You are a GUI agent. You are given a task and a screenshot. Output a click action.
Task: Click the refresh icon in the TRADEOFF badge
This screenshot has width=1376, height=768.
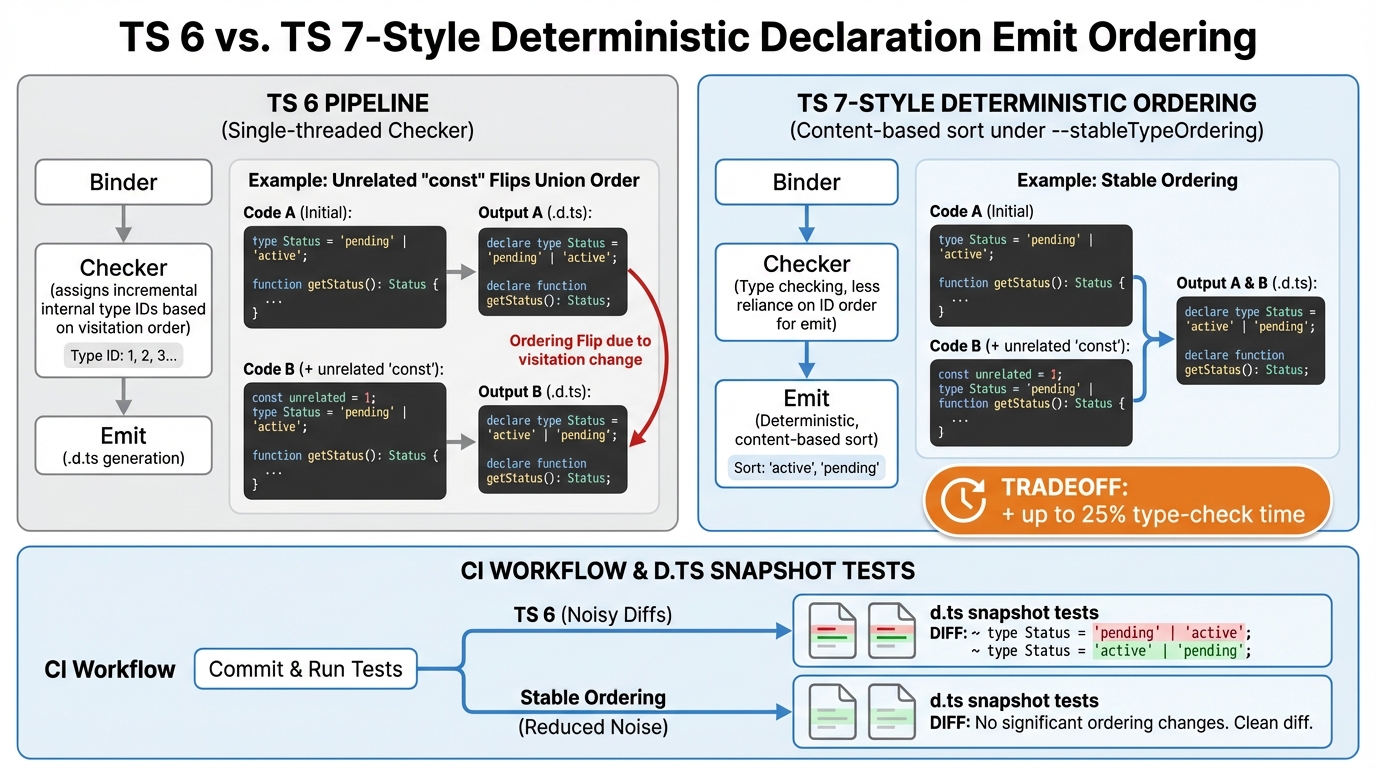pyautogui.click(x=961, y=499)
